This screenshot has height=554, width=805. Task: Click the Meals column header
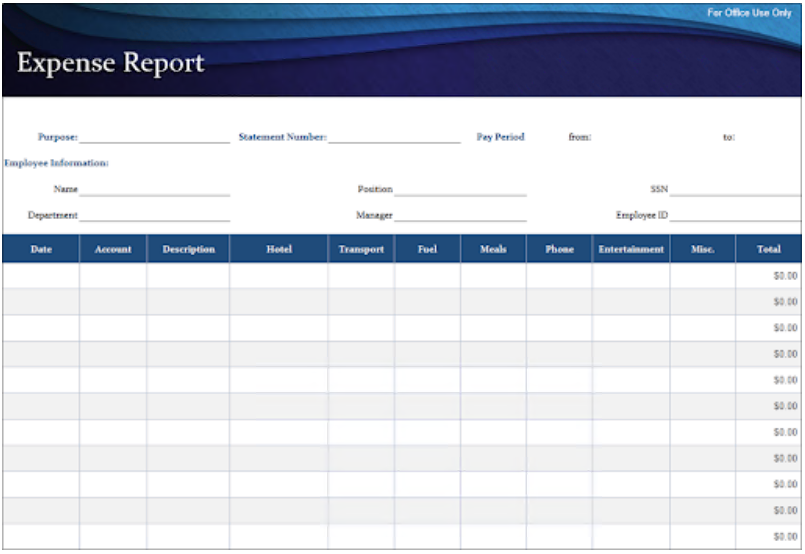(x=493, y=249)
